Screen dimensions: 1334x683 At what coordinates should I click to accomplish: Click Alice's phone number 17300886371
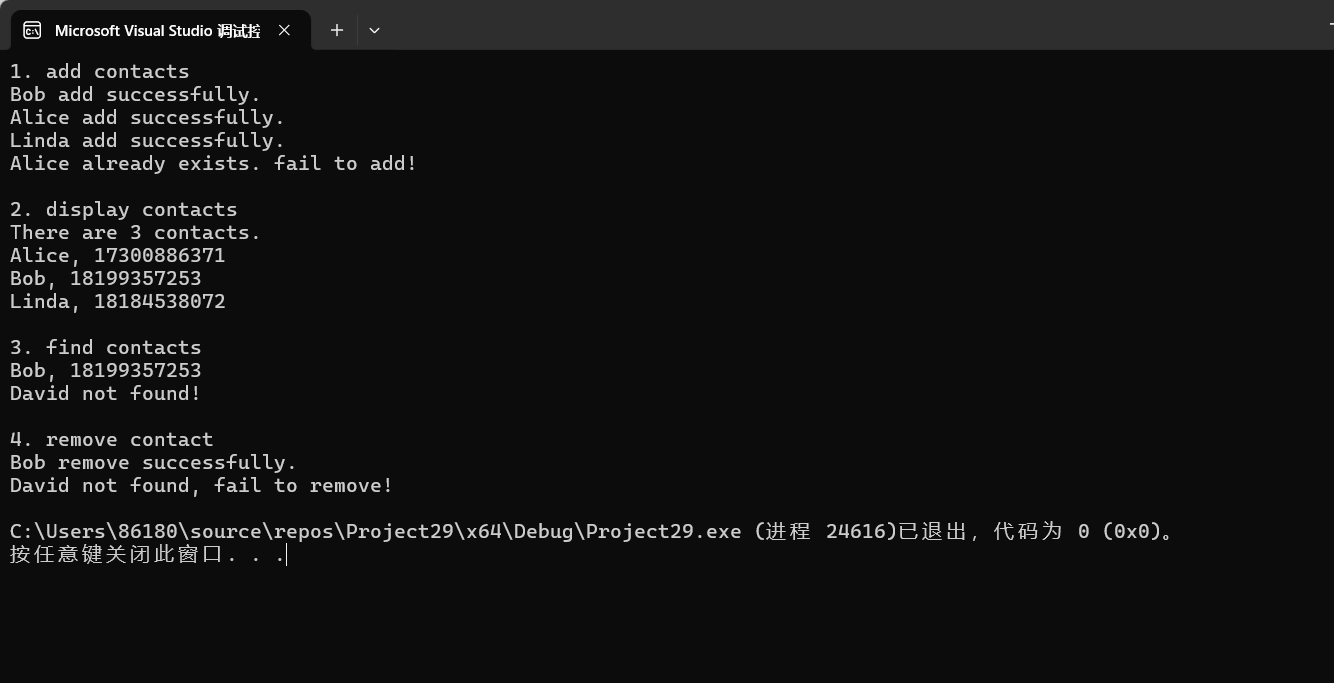(x=159, y=256)
